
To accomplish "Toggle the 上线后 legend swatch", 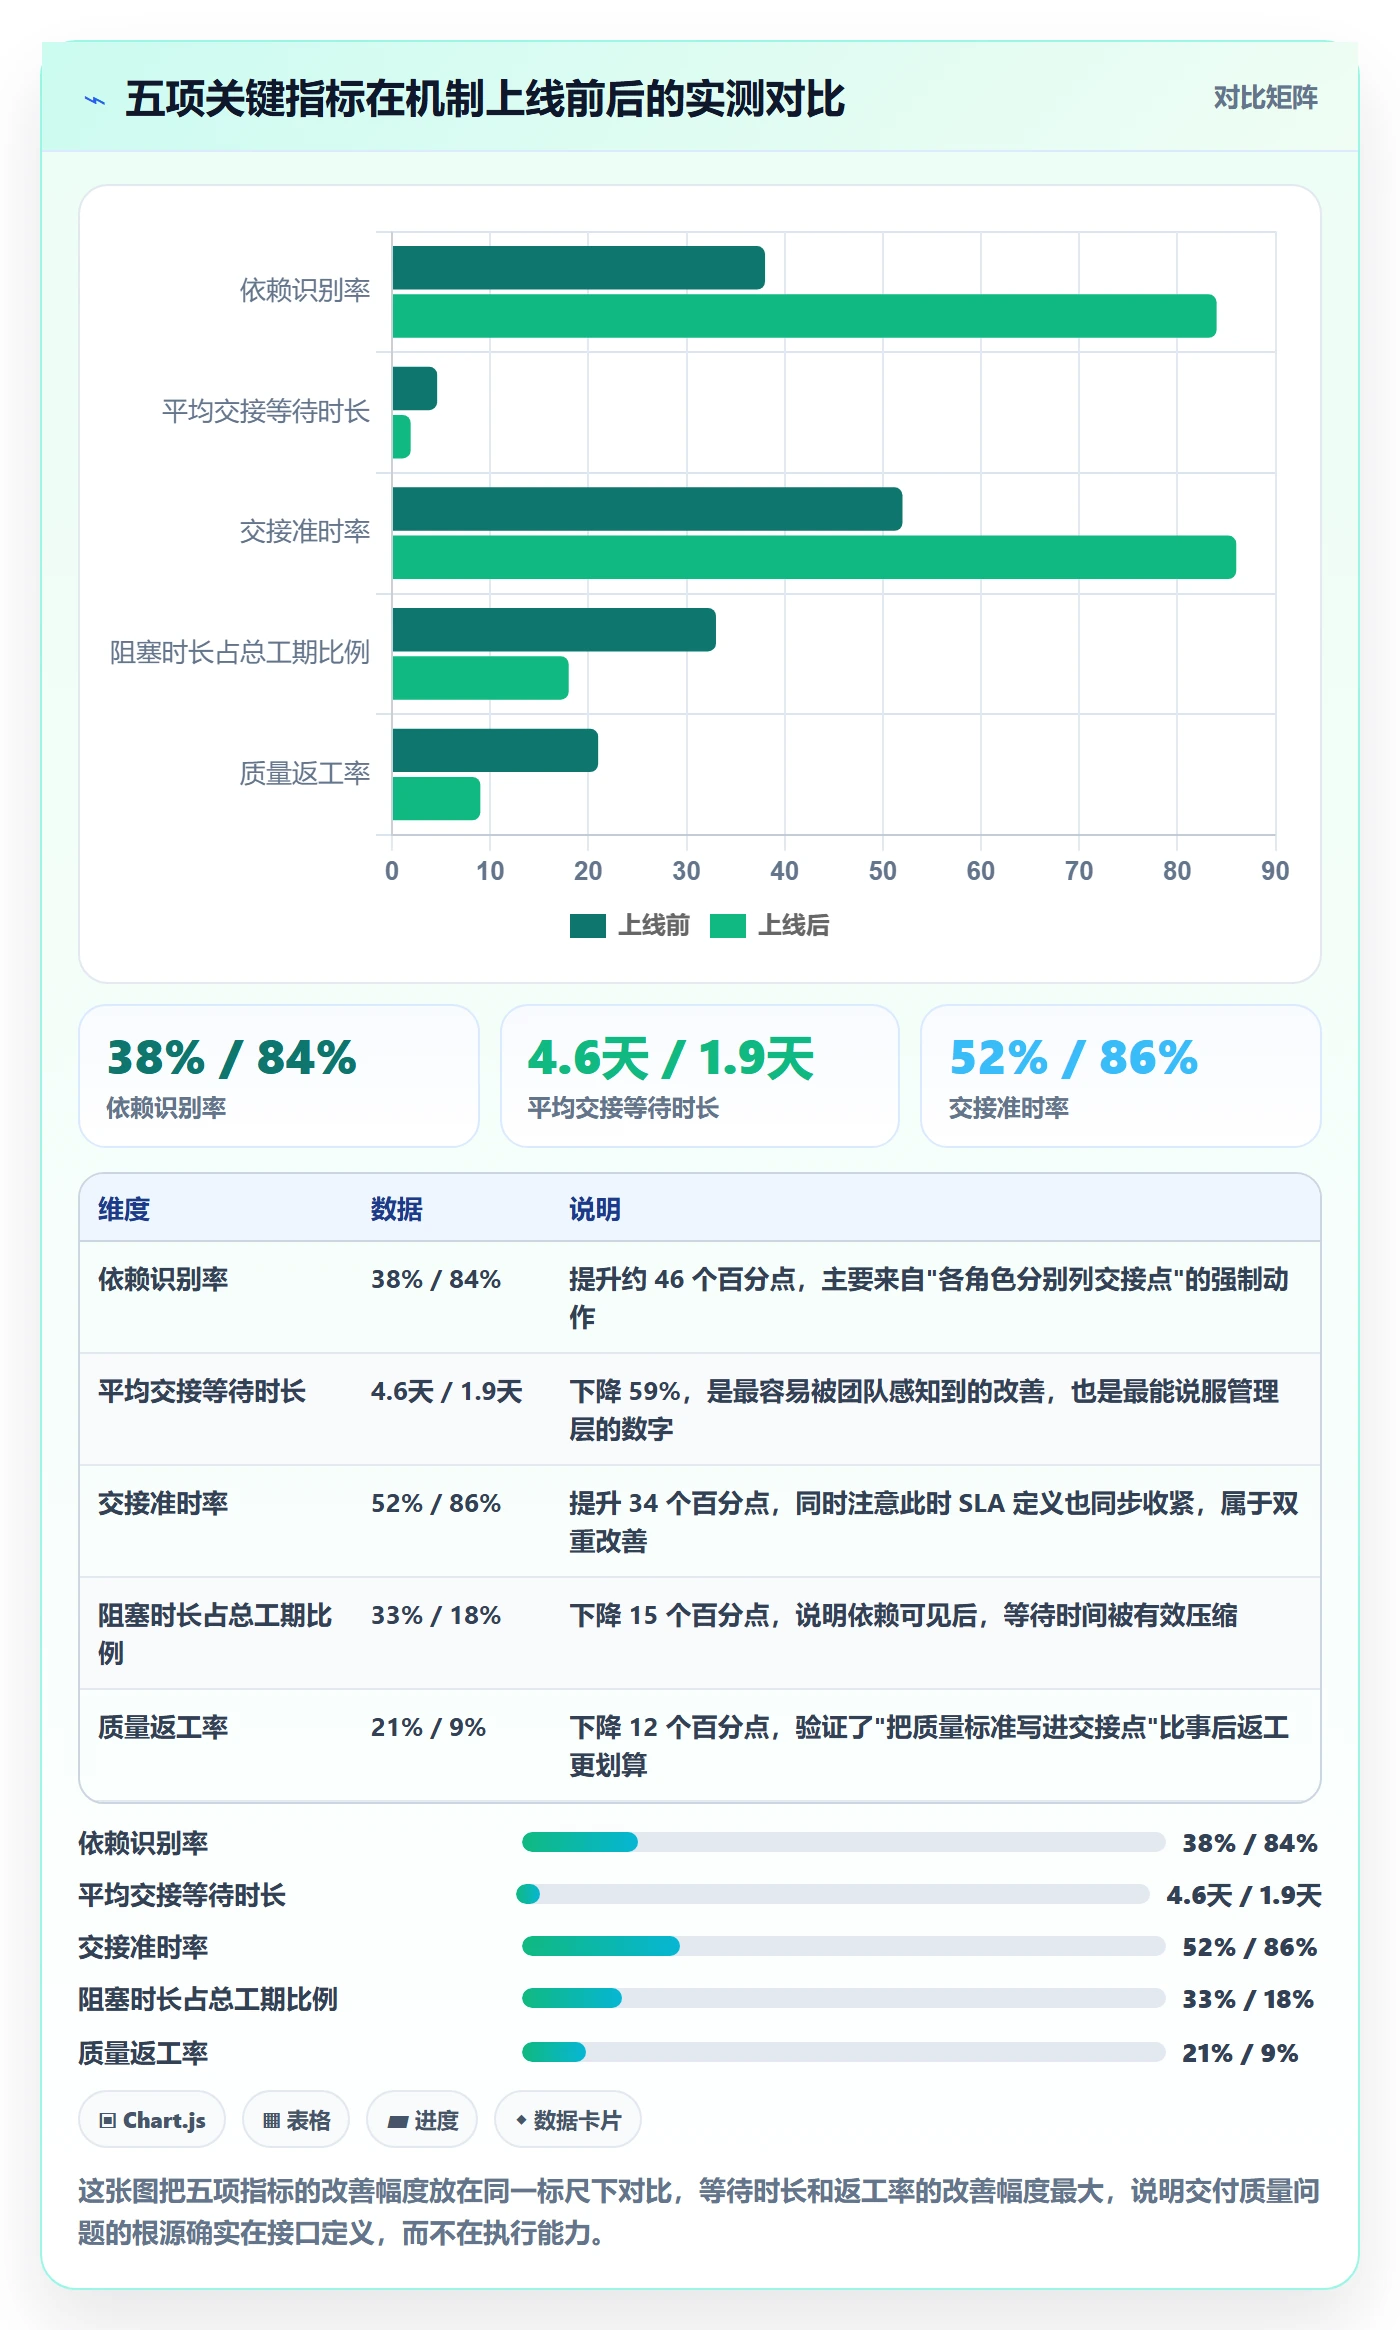I will (728, 926).
